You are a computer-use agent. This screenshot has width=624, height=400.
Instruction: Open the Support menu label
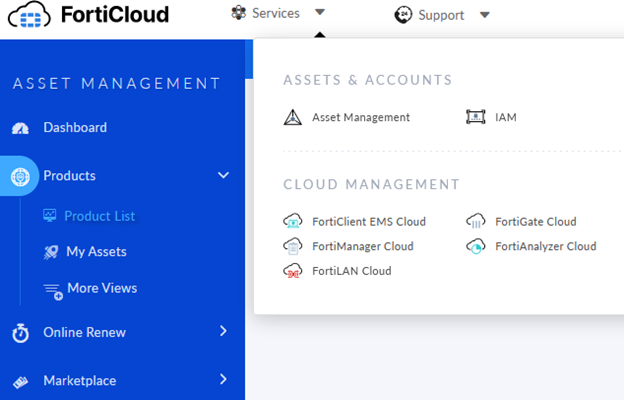[441, 15]
